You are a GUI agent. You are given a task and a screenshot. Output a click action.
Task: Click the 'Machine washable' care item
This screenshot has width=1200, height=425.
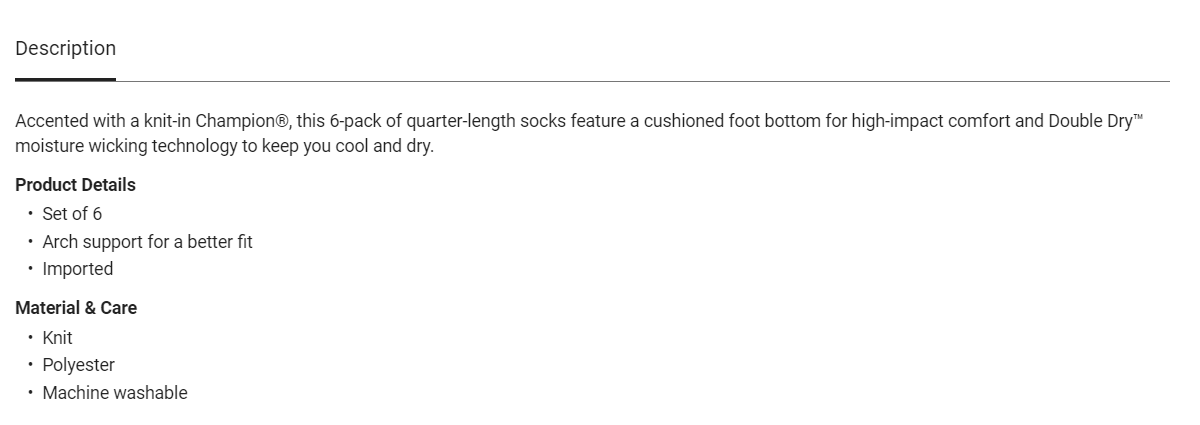(114, 393)
